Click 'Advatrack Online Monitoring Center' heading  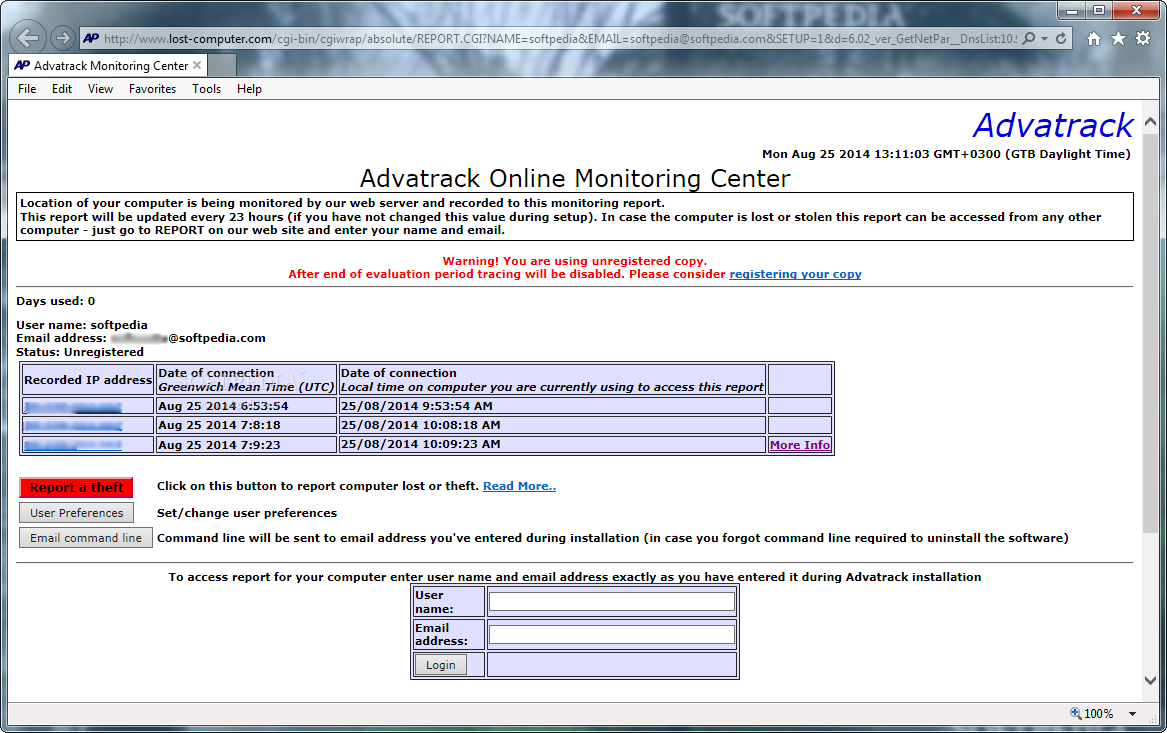[575, 179]
